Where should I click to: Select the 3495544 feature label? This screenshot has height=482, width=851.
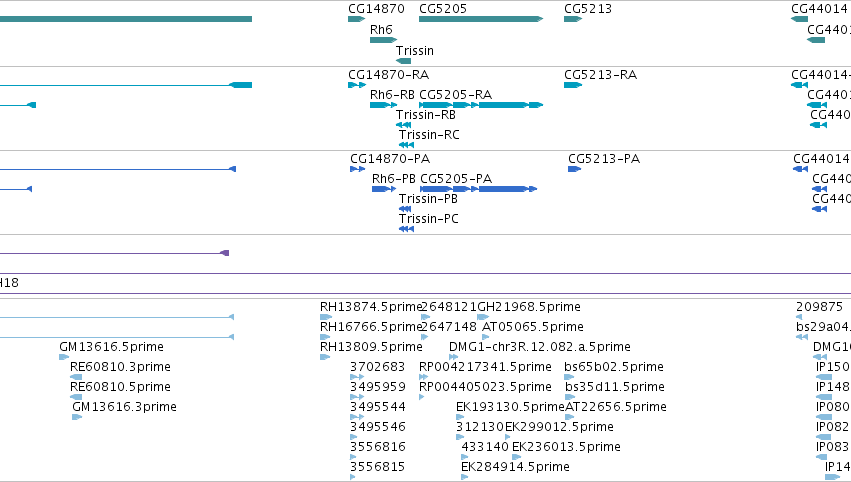pos(378,408)
